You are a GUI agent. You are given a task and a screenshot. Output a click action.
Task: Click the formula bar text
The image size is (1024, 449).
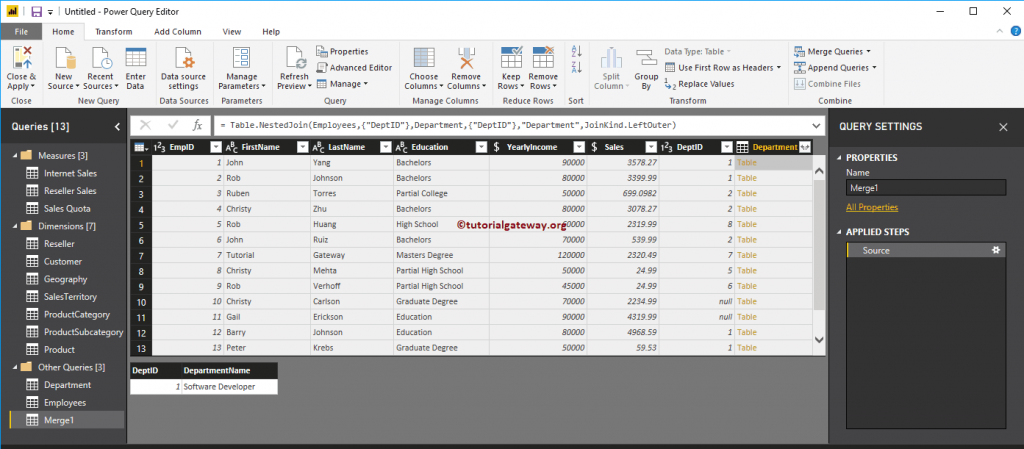click(449, 125)
